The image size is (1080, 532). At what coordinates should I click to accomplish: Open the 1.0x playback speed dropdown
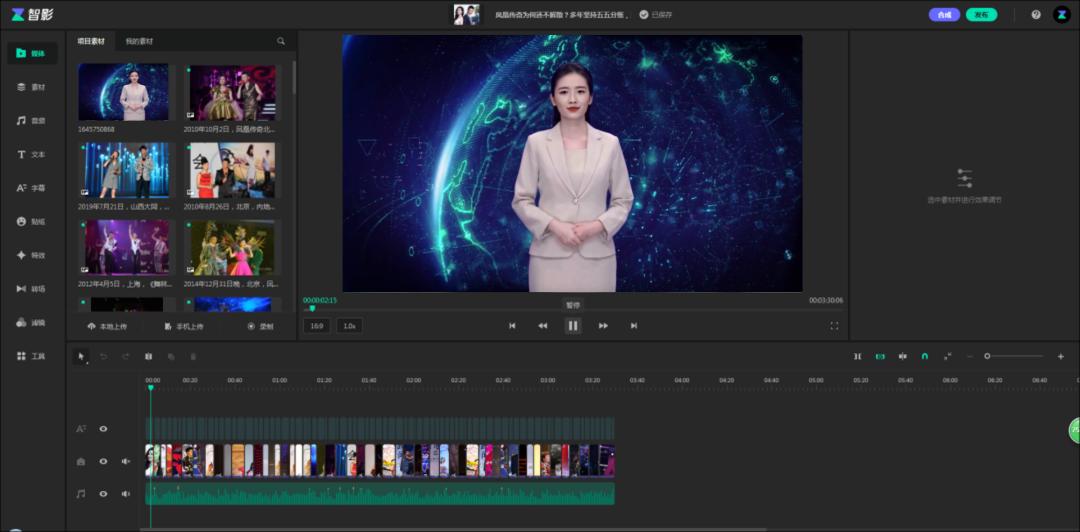(x=349, y=326)
